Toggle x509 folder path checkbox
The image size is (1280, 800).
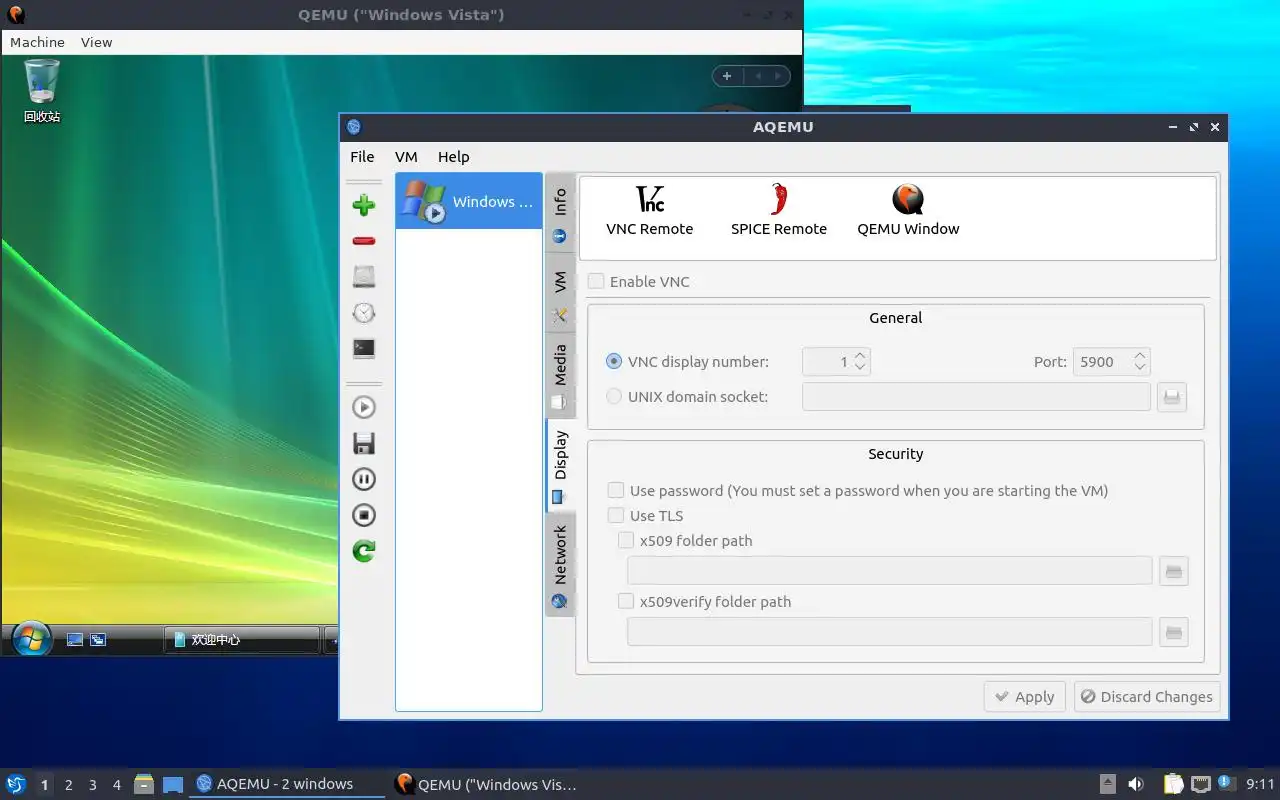[x=626, y=540]
